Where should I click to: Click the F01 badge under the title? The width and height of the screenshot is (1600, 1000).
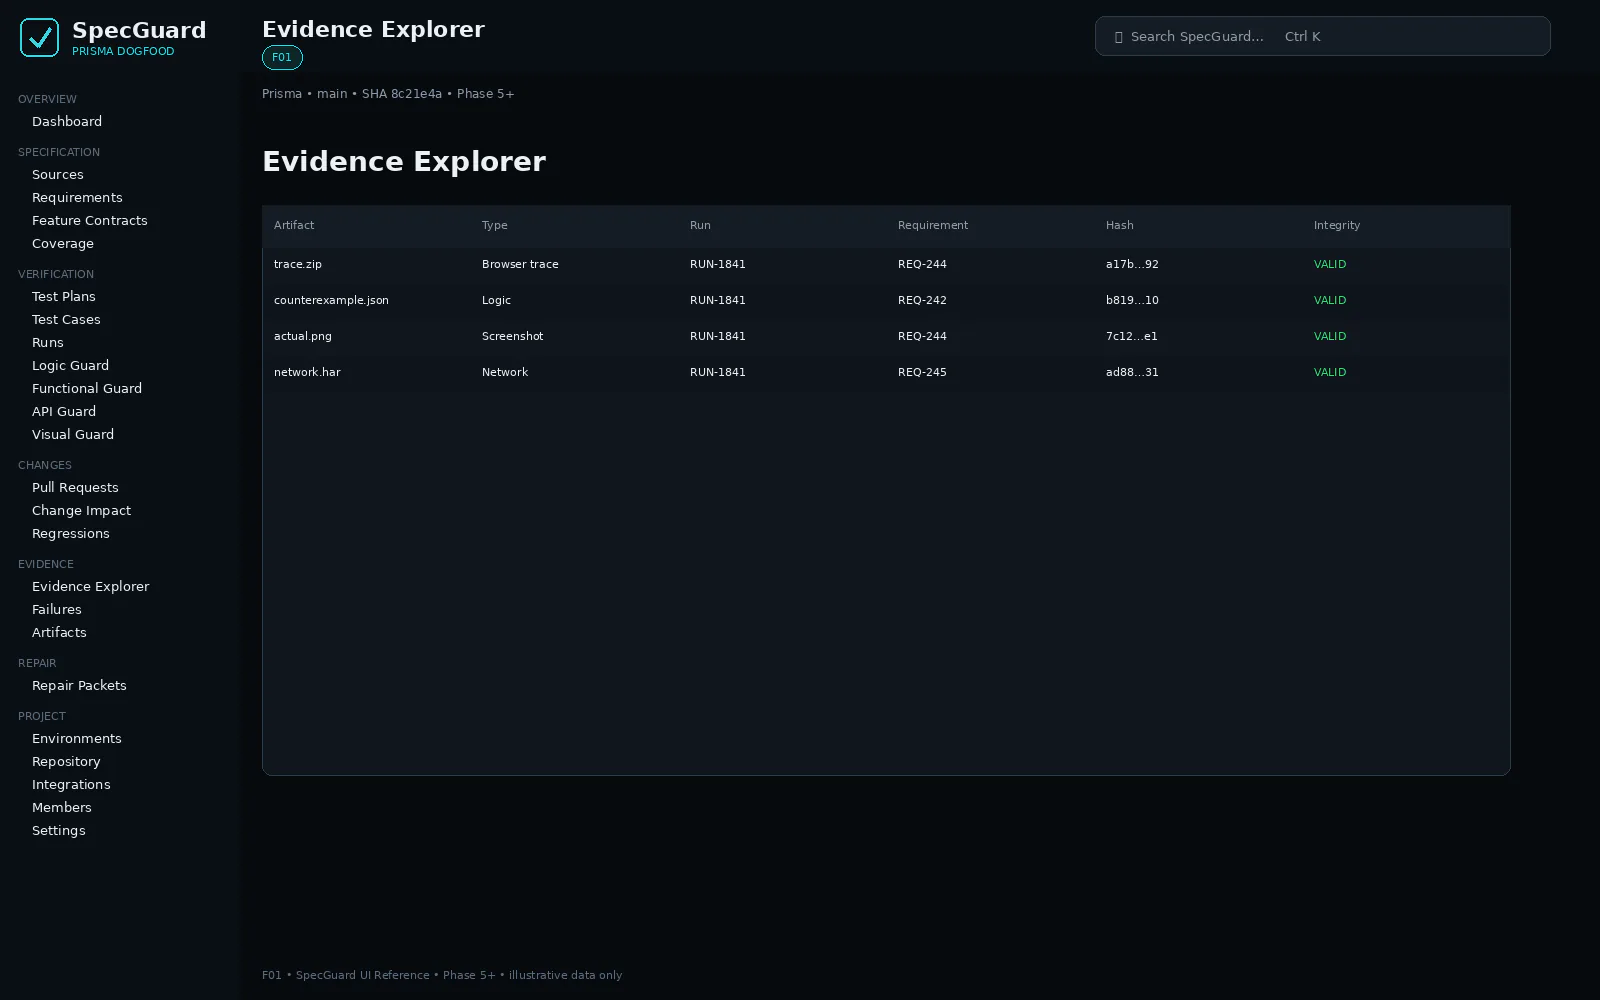pyautogui.click(x=282, y=58)
